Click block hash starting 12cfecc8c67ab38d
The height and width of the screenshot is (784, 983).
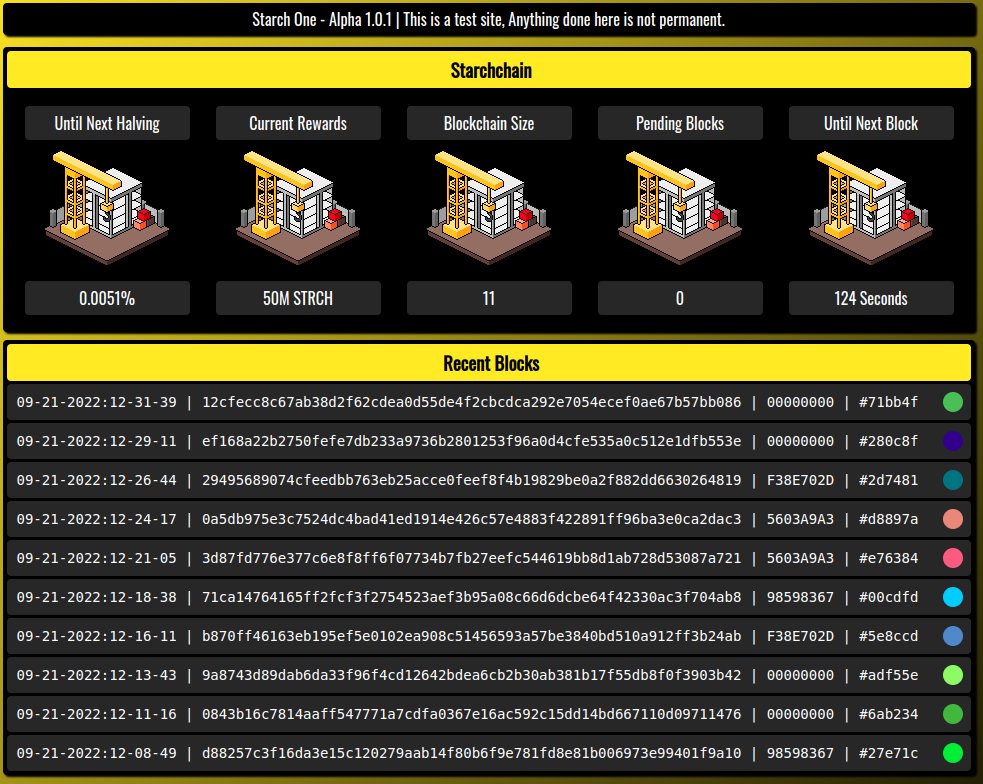click(471, 402)
